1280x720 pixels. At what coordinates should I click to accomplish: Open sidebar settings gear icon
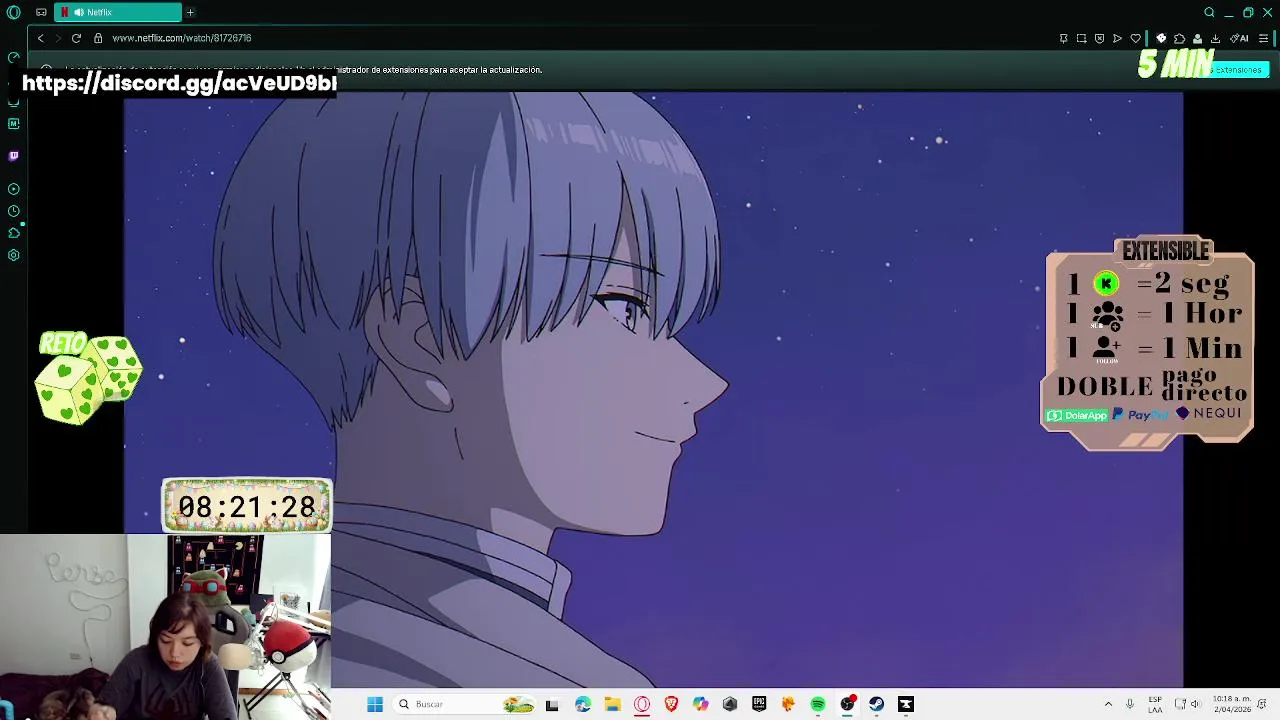13,255
